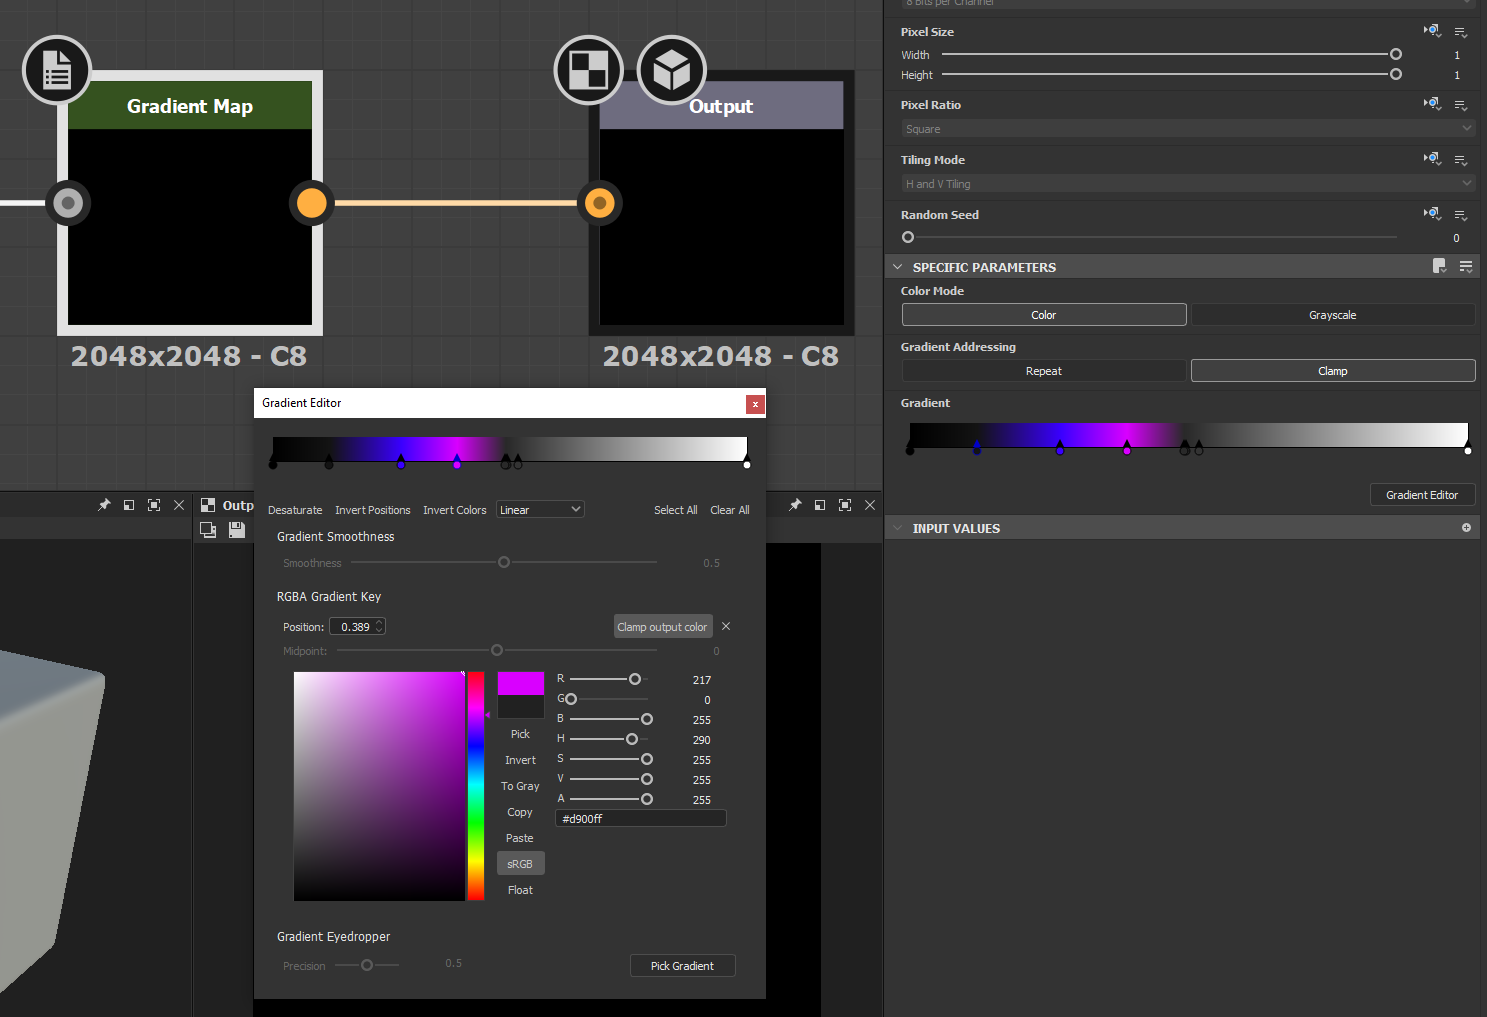Select Desaturate in the Gradient Editor

point(294,510)
